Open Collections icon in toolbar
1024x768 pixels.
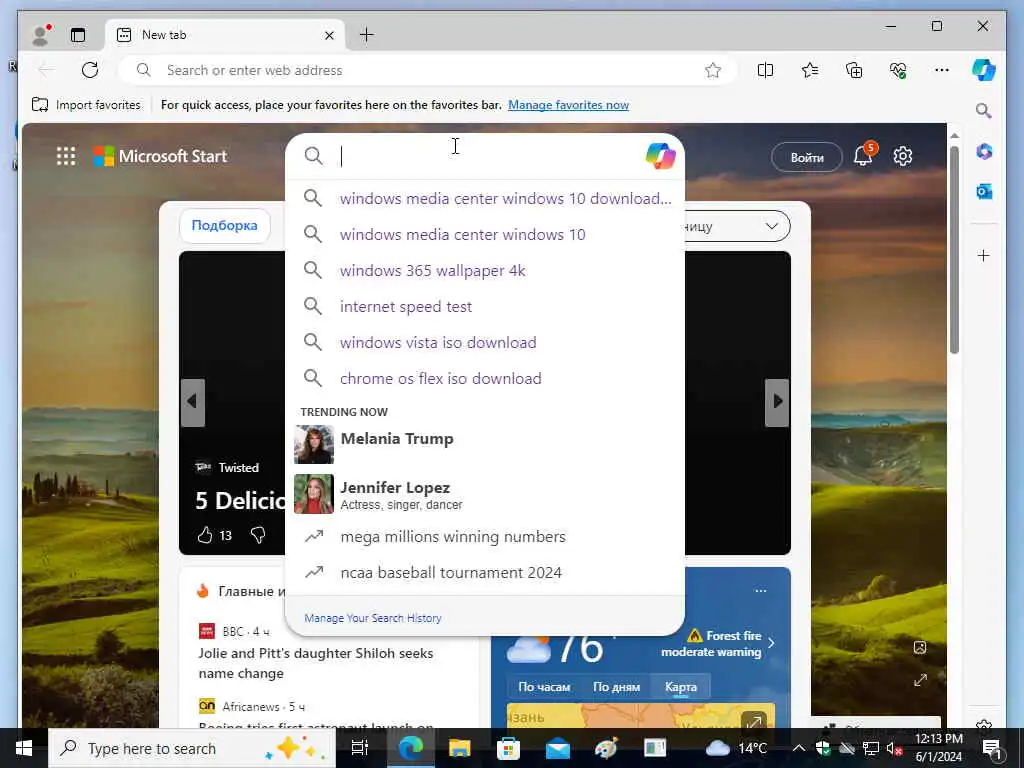tap(854, 70)
